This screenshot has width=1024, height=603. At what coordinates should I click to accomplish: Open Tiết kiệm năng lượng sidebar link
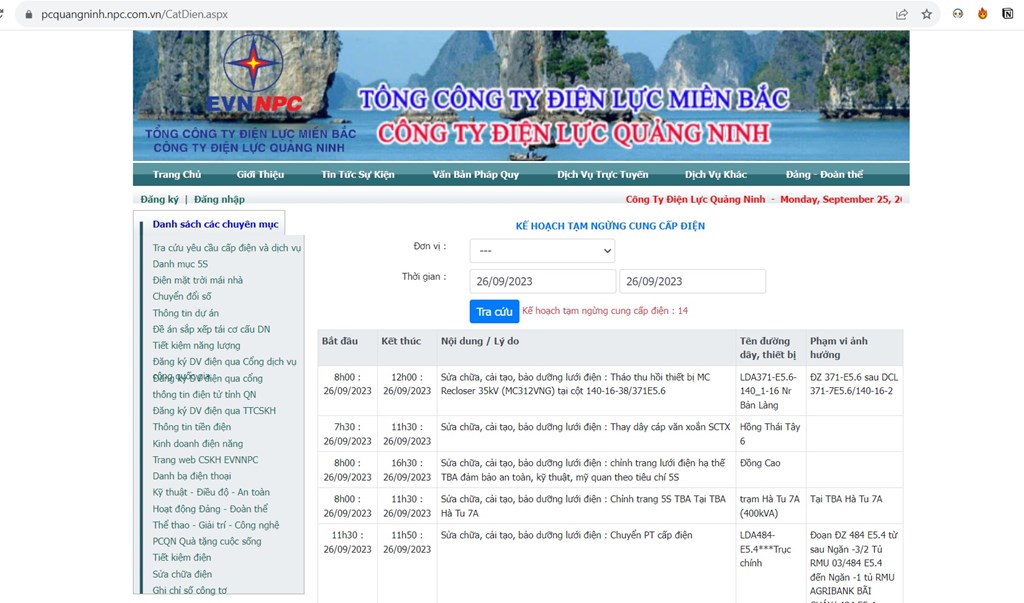pyautogui.click(x=196, y=345)
